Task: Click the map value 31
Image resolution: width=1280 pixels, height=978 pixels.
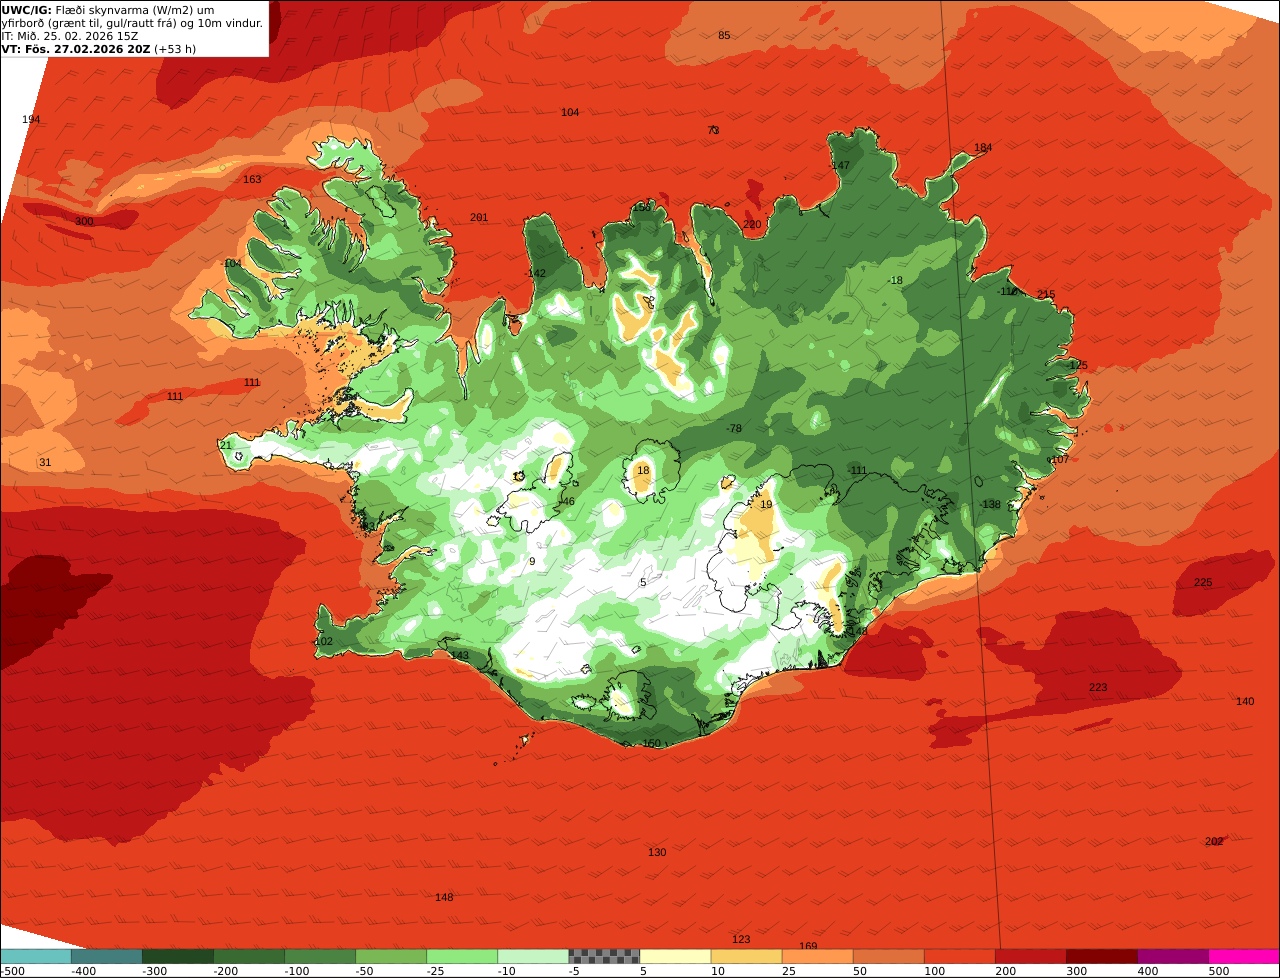Action: coord(44,462)
